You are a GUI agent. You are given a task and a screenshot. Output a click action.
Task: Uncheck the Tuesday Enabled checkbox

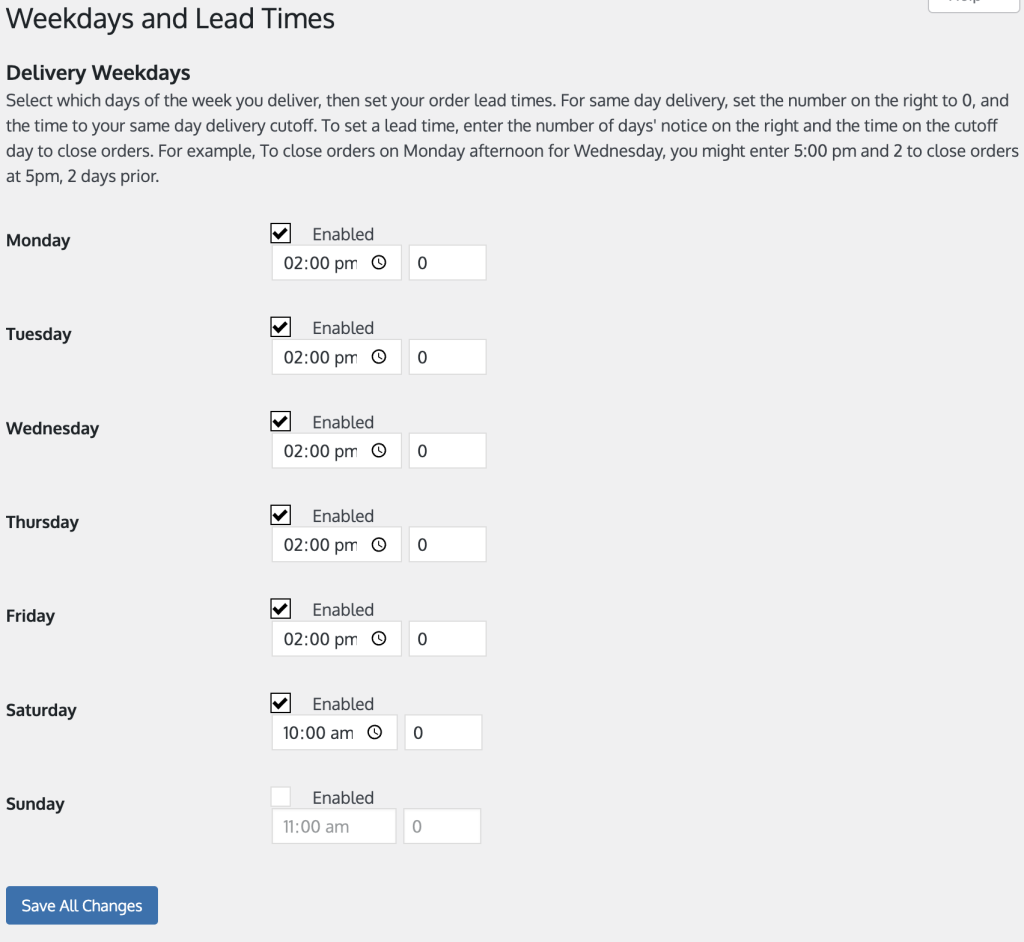coord(281,327)
